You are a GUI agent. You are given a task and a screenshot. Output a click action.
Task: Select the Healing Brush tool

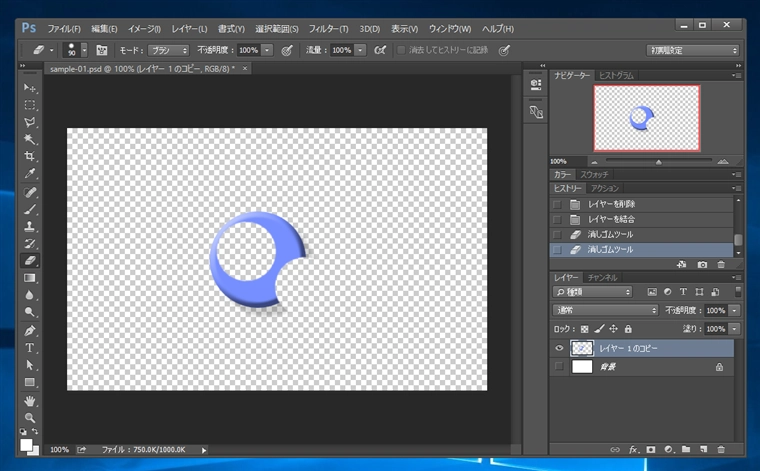30,192
